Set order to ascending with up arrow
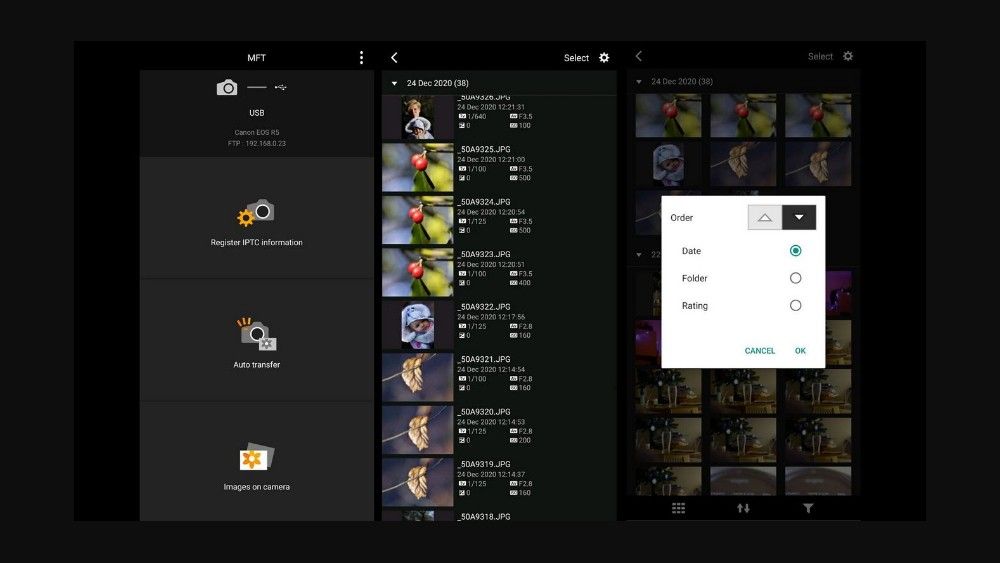The width and height of the screenshot is (1000, 563). coord(764,217)
